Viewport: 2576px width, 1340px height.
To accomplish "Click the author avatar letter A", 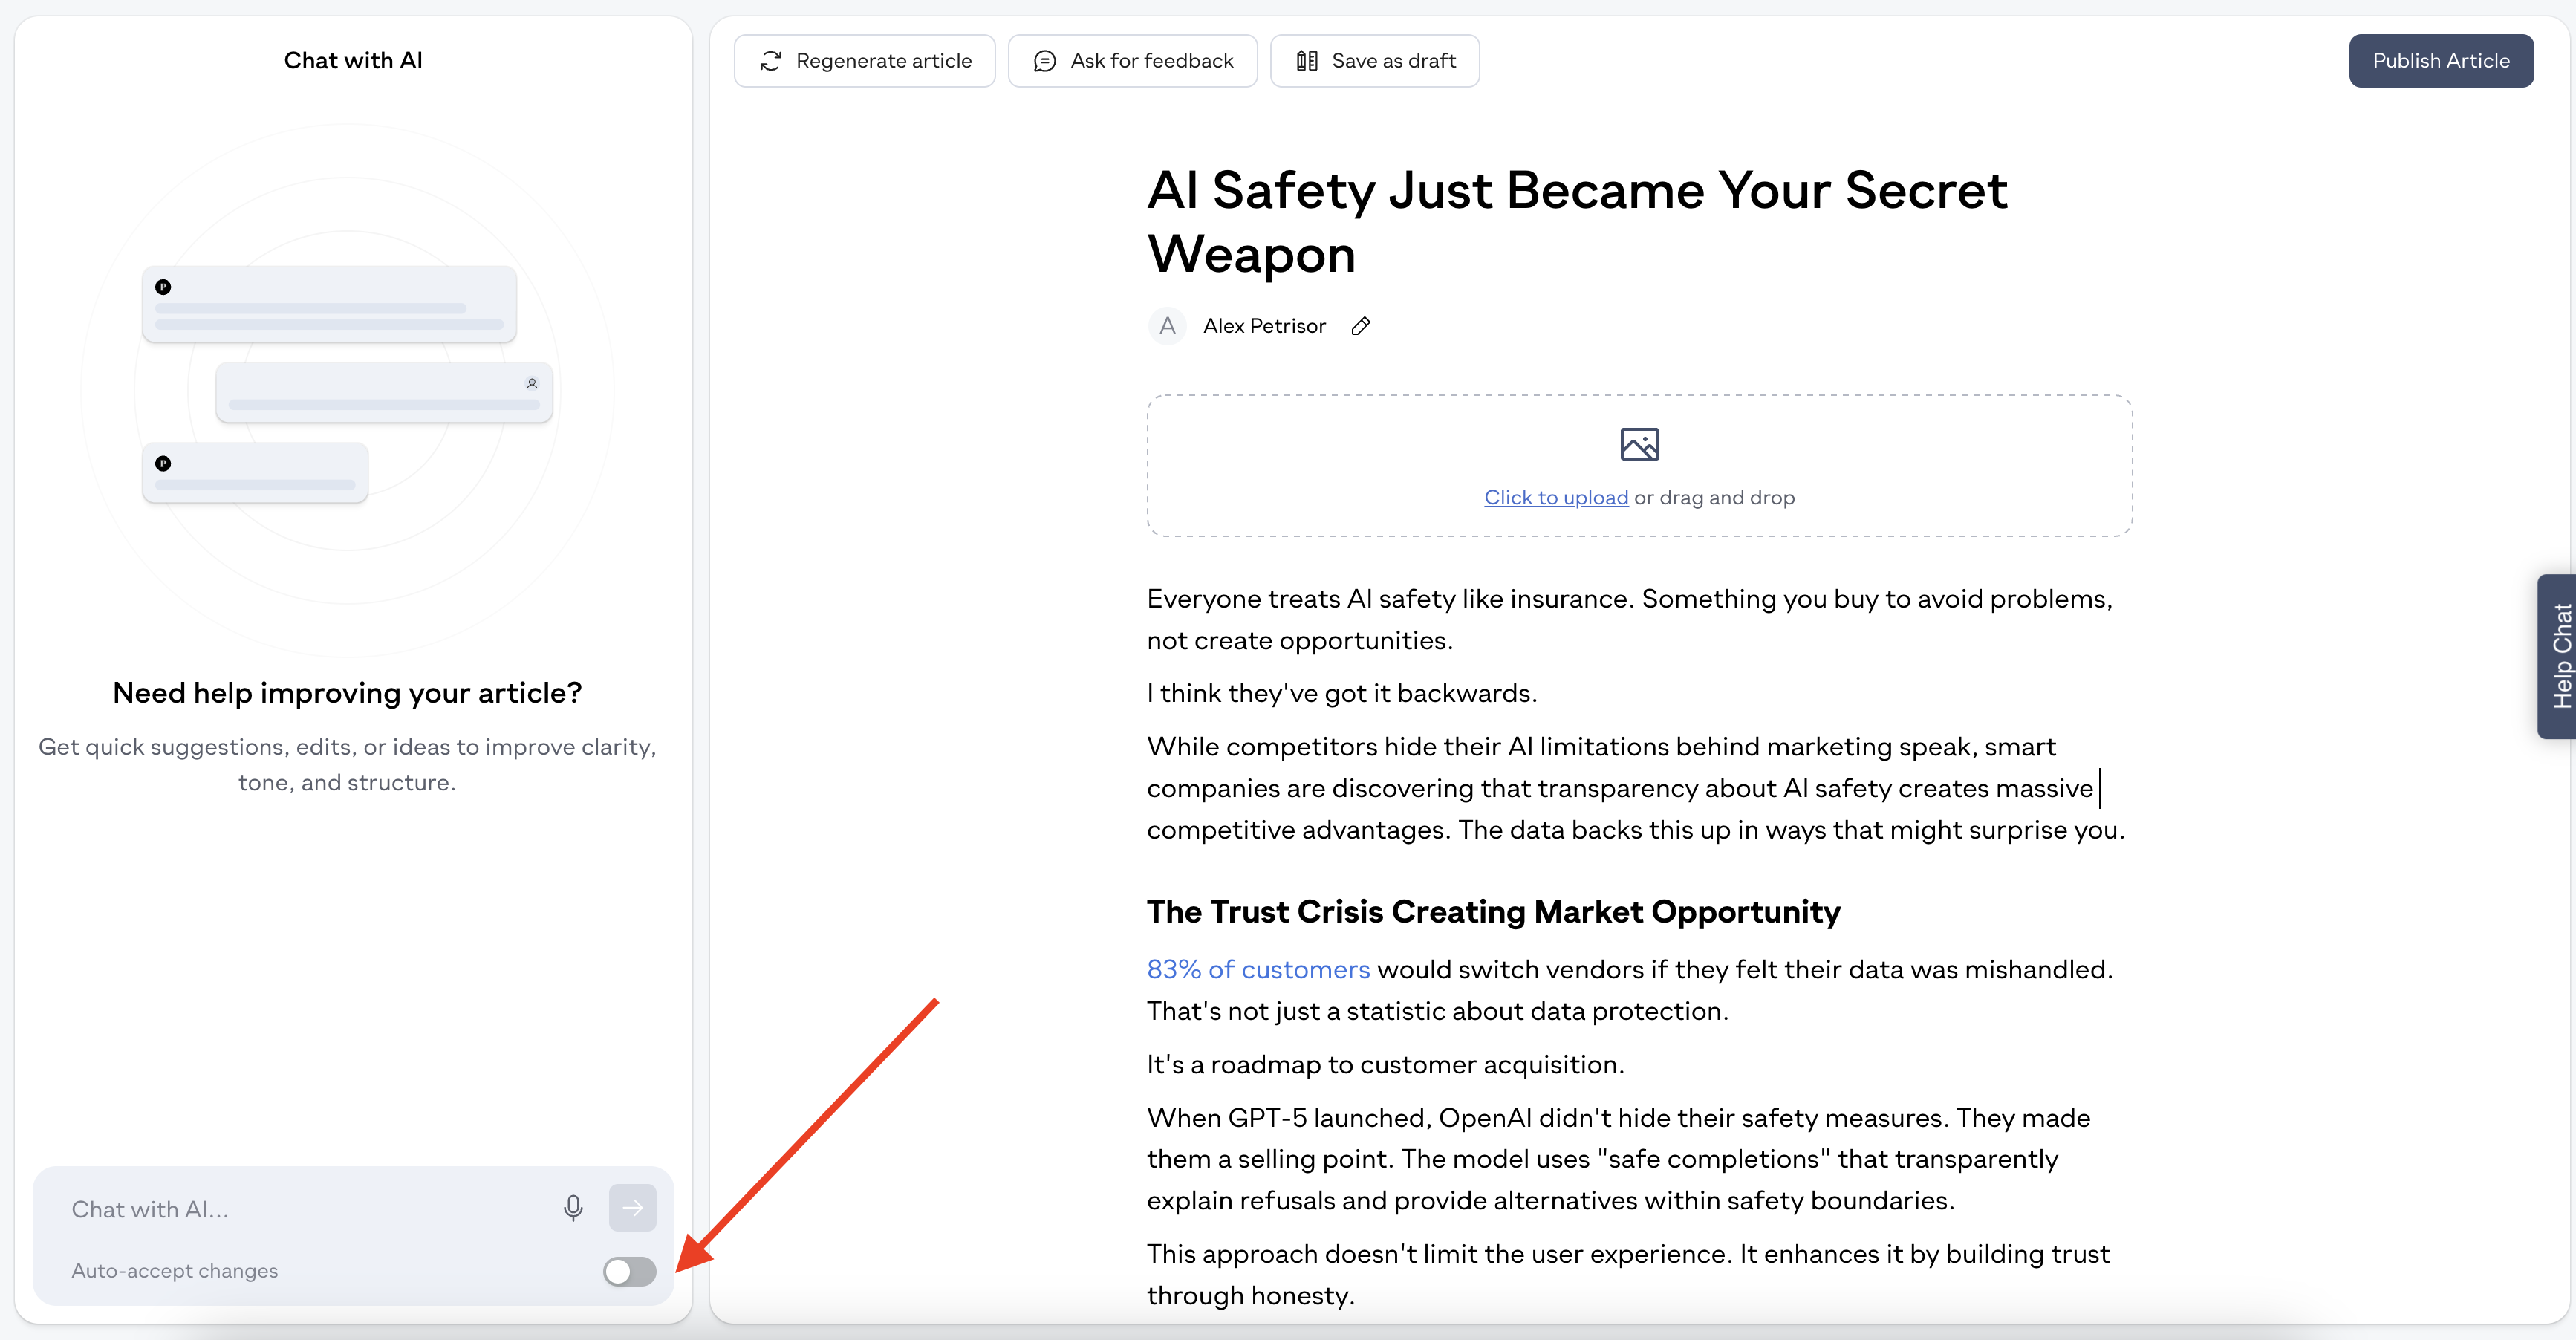I will (x=1167, y=326).
